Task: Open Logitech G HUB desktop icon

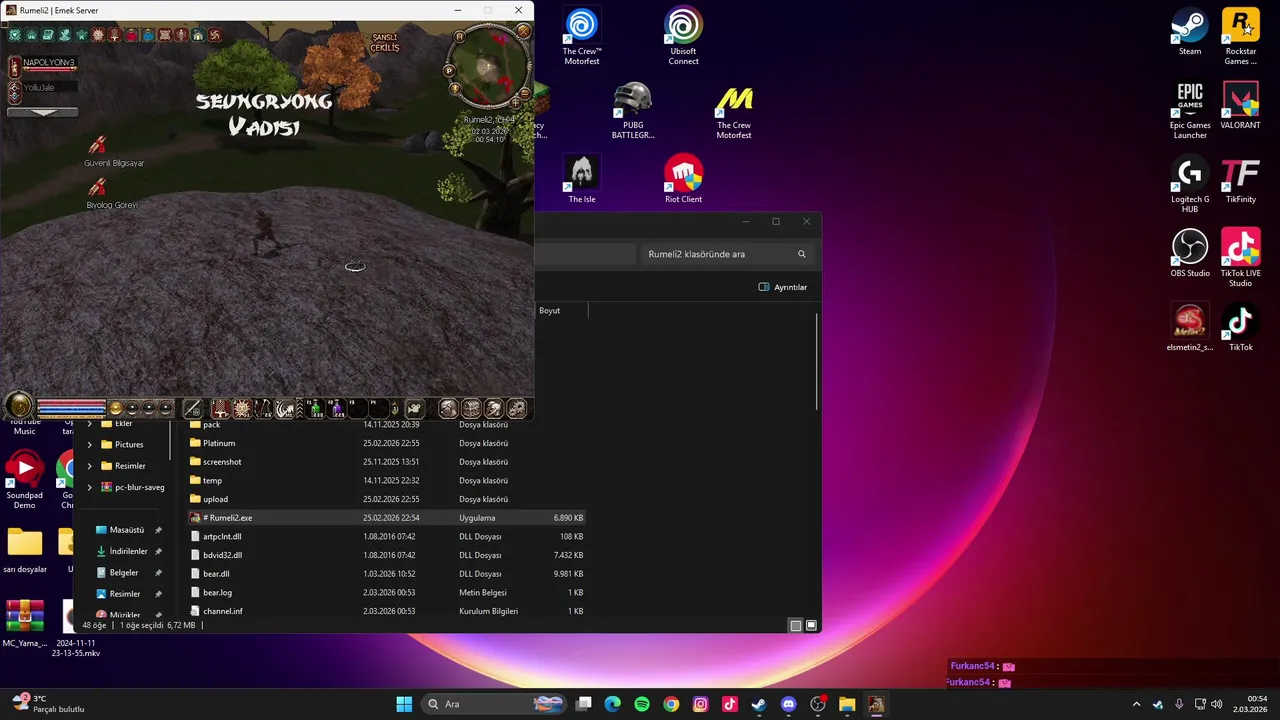Action: [x=1190, y=185]
